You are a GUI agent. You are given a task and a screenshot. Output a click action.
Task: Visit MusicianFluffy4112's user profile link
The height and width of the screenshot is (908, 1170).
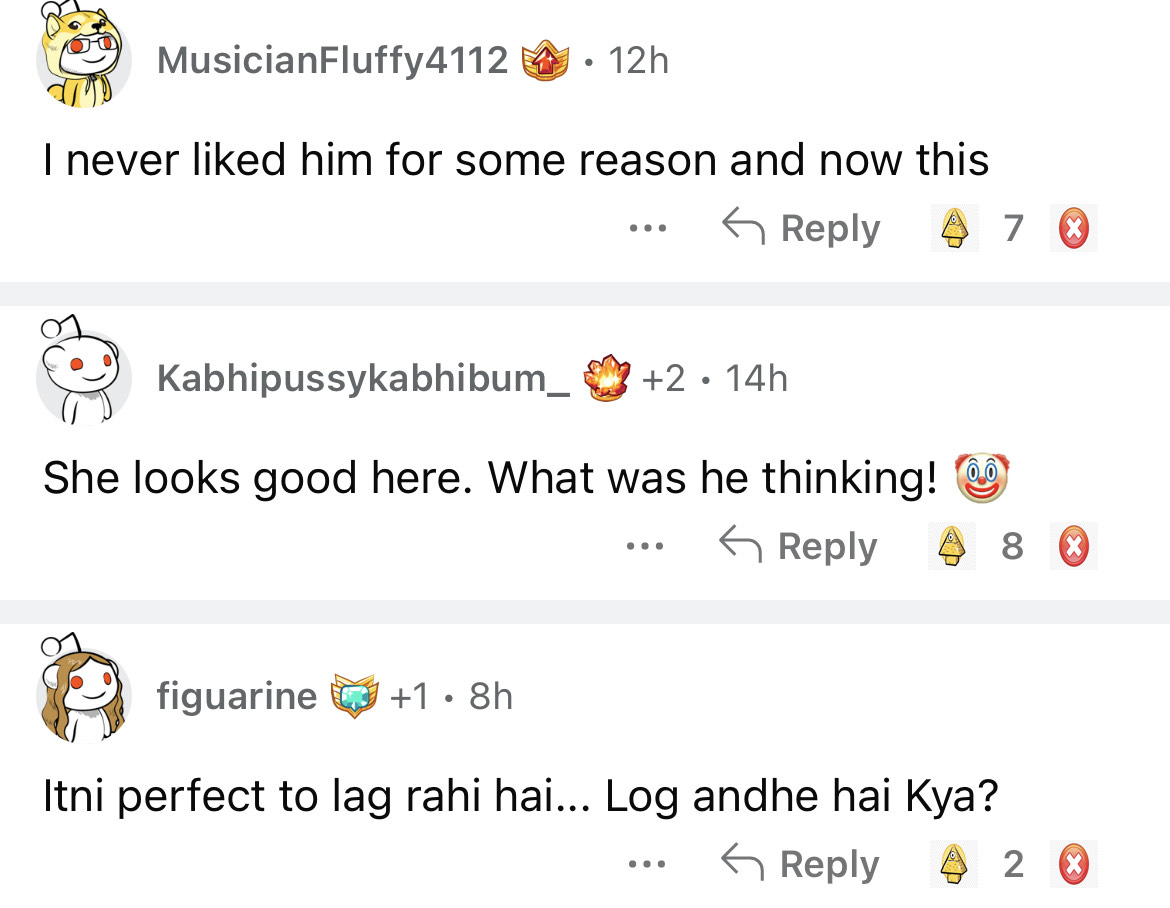[x=332, y=61]
